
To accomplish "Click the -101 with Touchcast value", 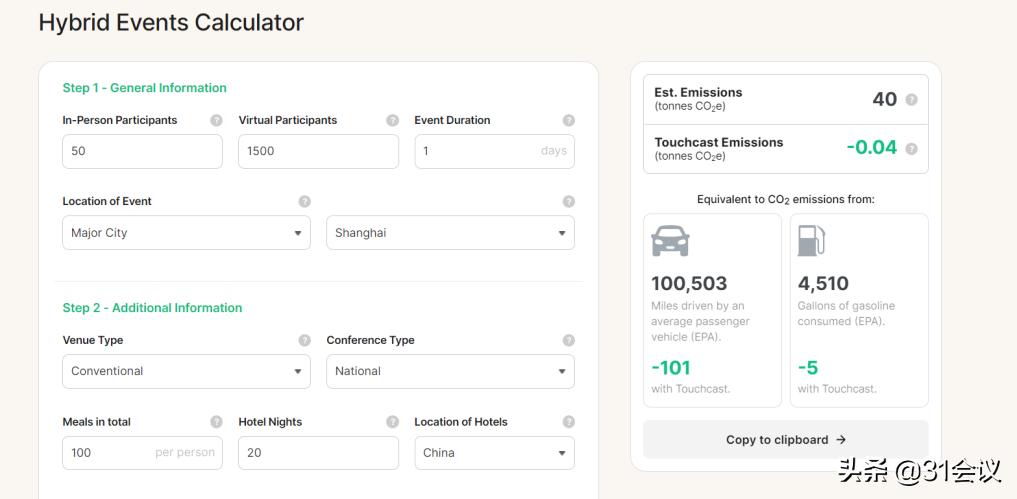I will point(671,368).
